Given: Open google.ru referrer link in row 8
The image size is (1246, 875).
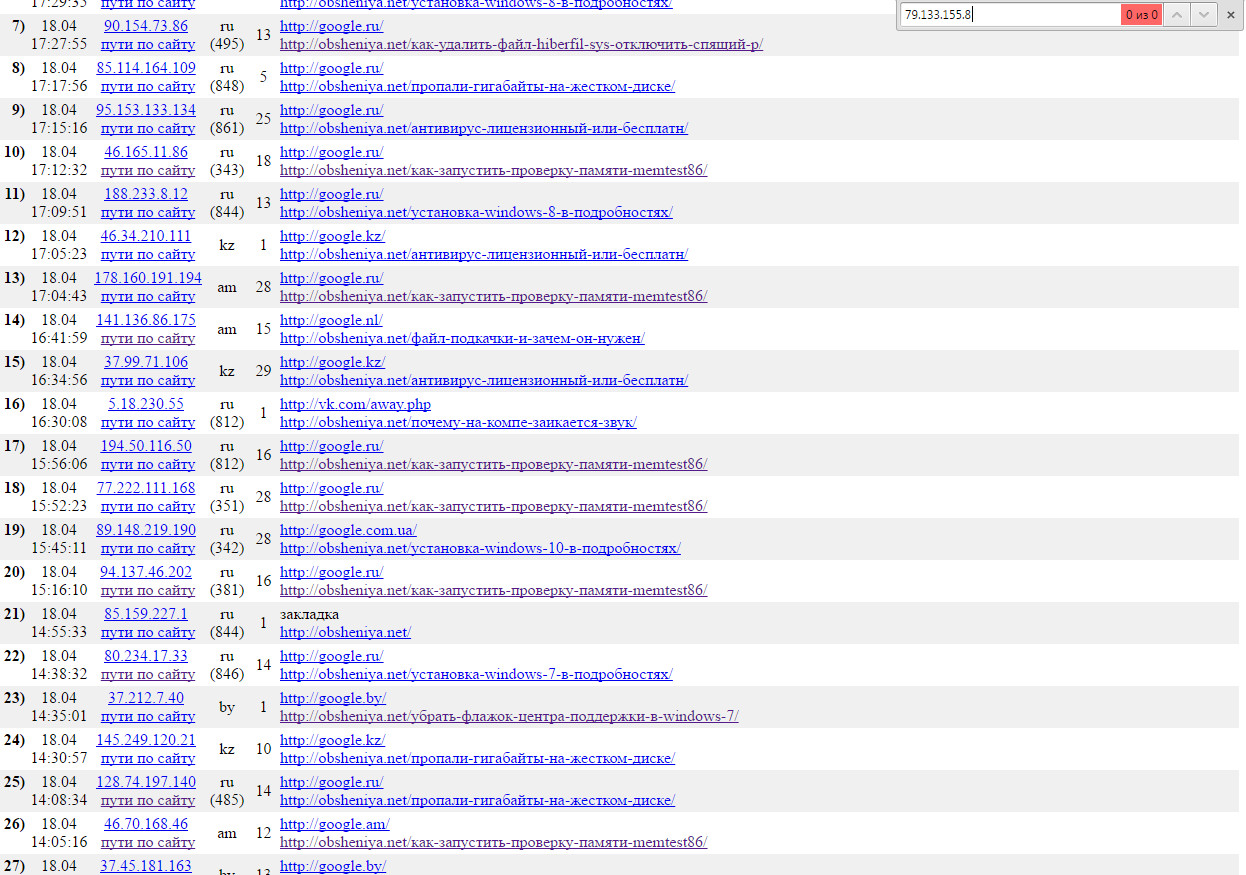Looking at the screenshot, I should pos(331,68).
